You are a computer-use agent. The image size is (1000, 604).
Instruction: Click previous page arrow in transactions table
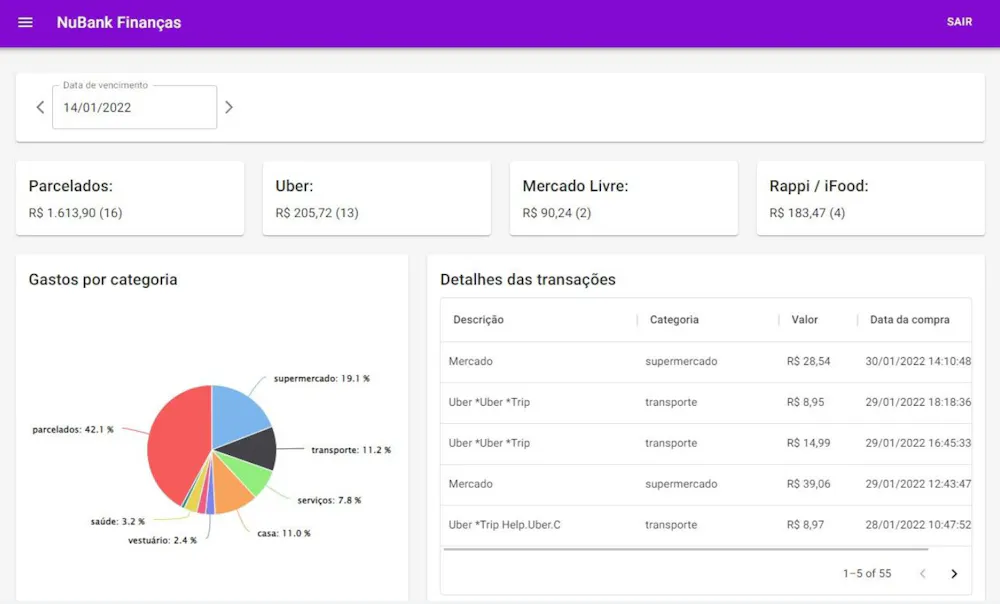click(x=922, y=573)
